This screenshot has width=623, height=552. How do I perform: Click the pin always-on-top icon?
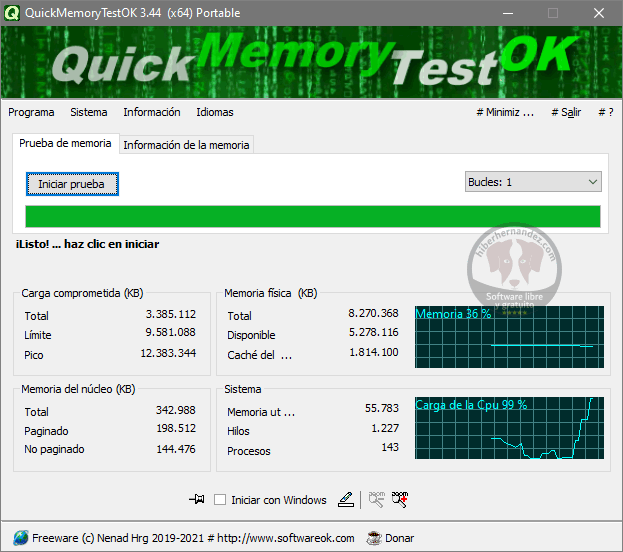tap(197, 499)
